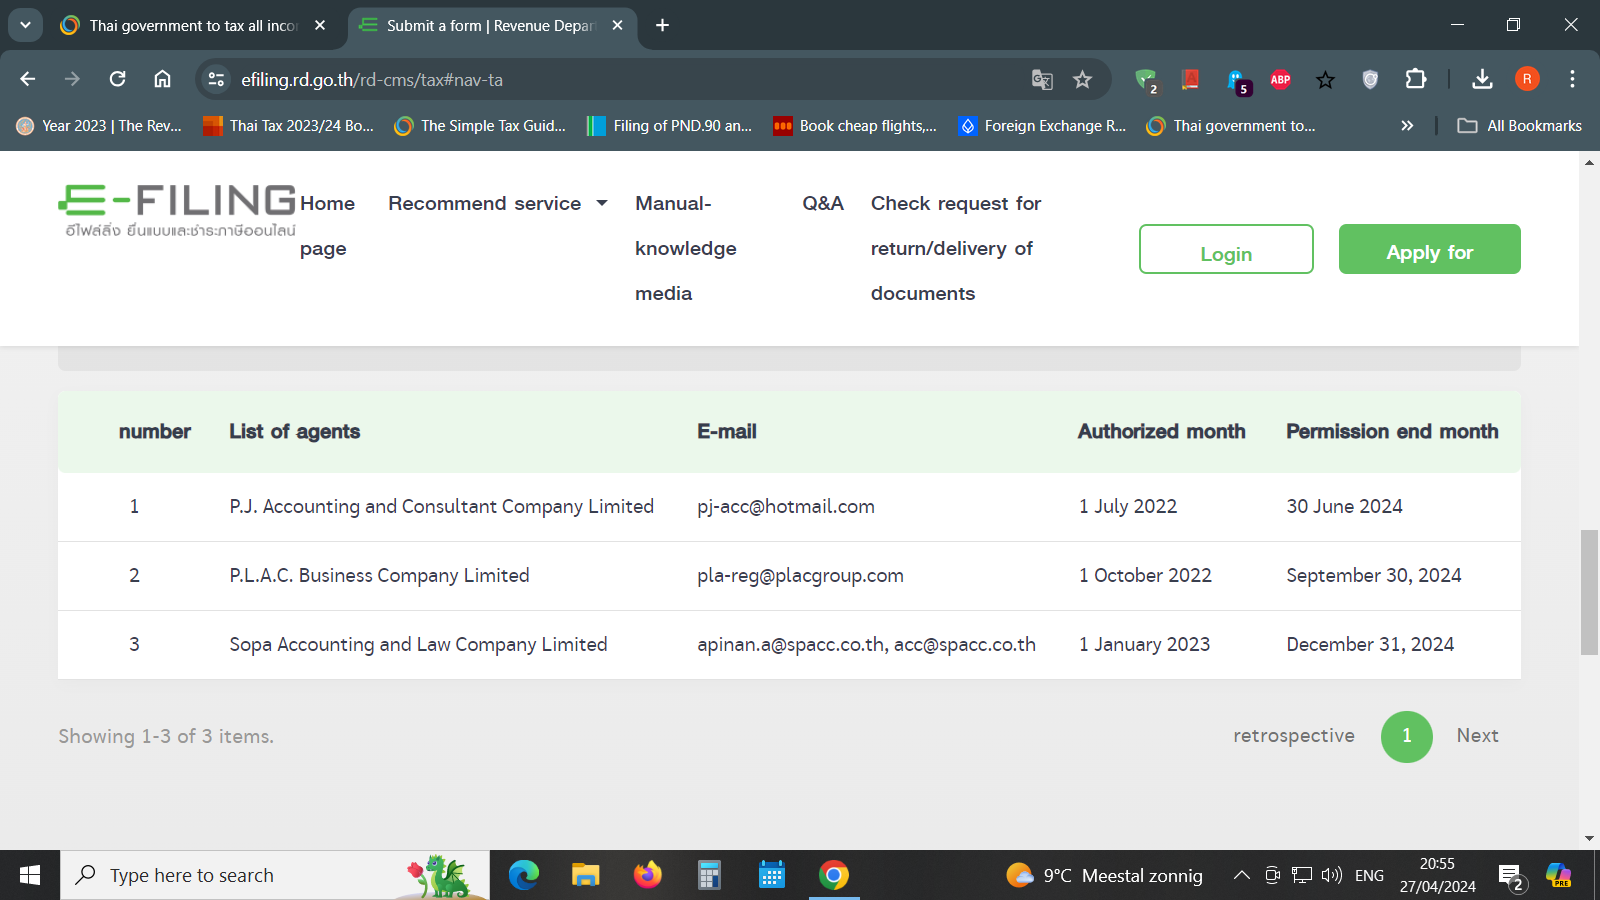The height and width of the screenshot is (900, 1600).
Task: Open Thai Tax 2023/24 Bo bookmark
Action: (x=288, y=125)
